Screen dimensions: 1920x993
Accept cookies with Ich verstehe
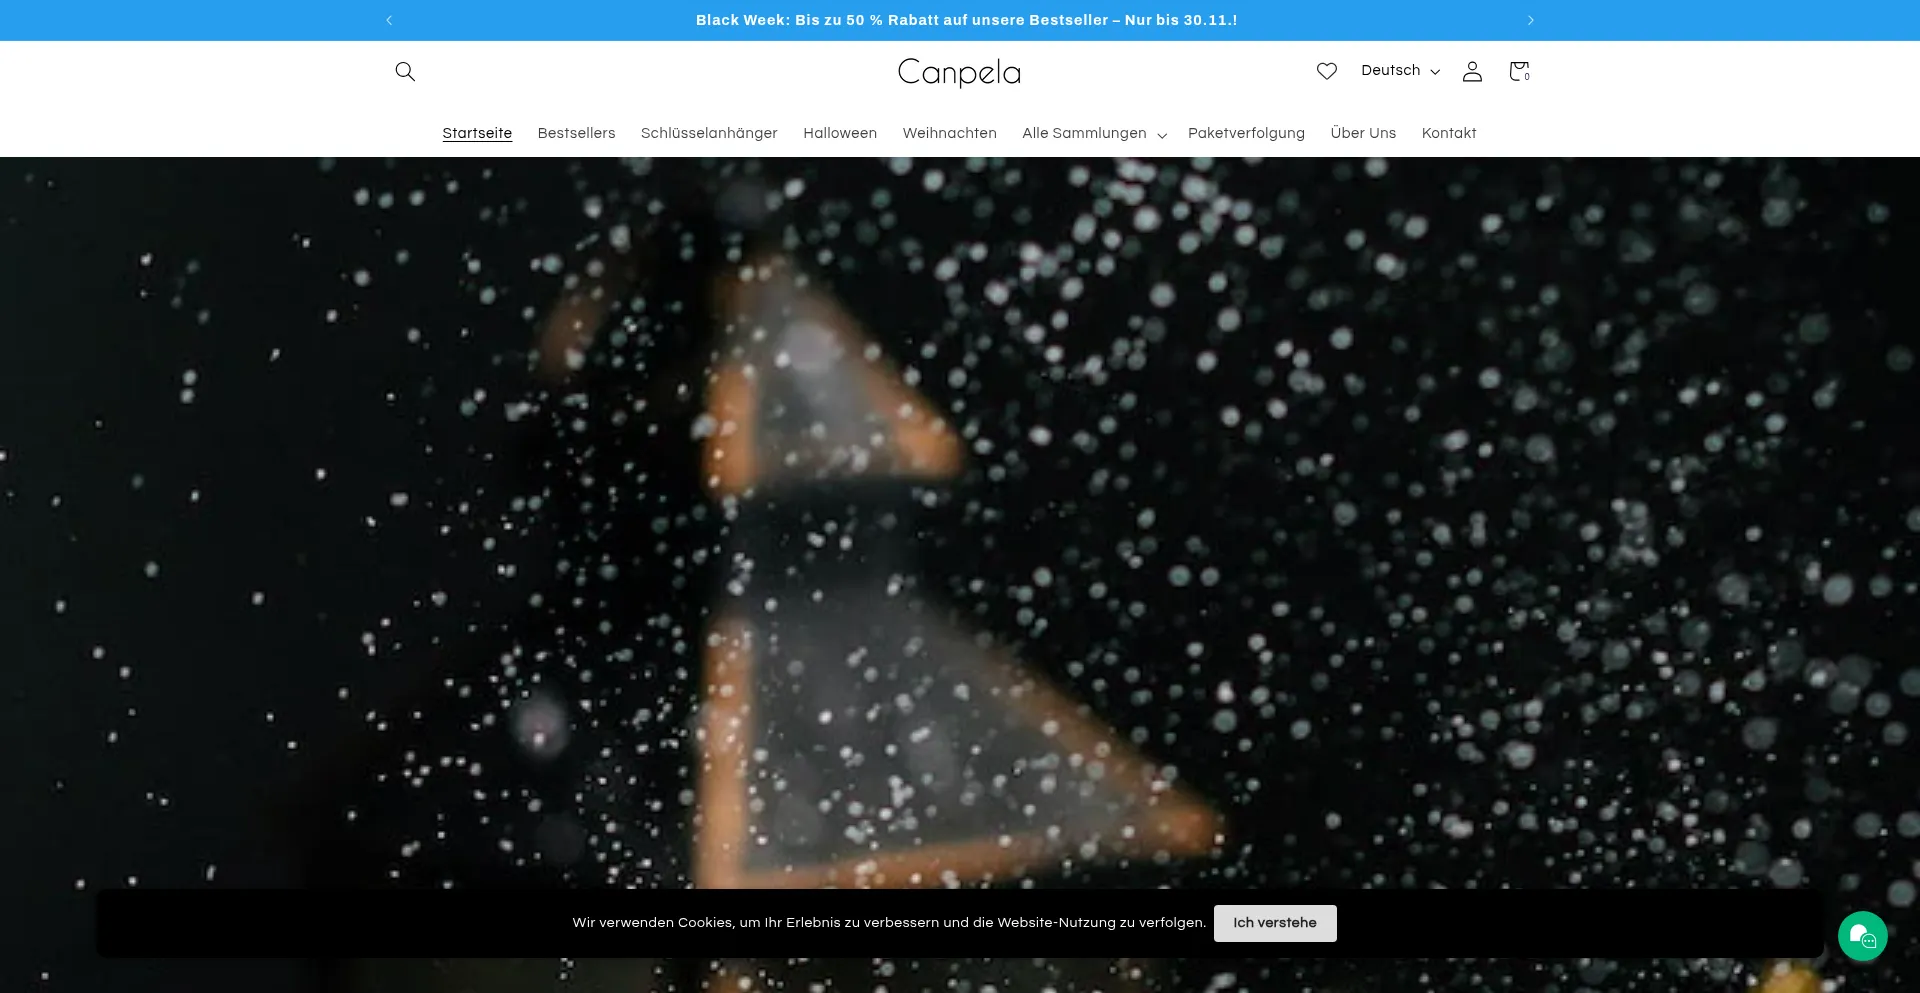[x=1275, y=923]
